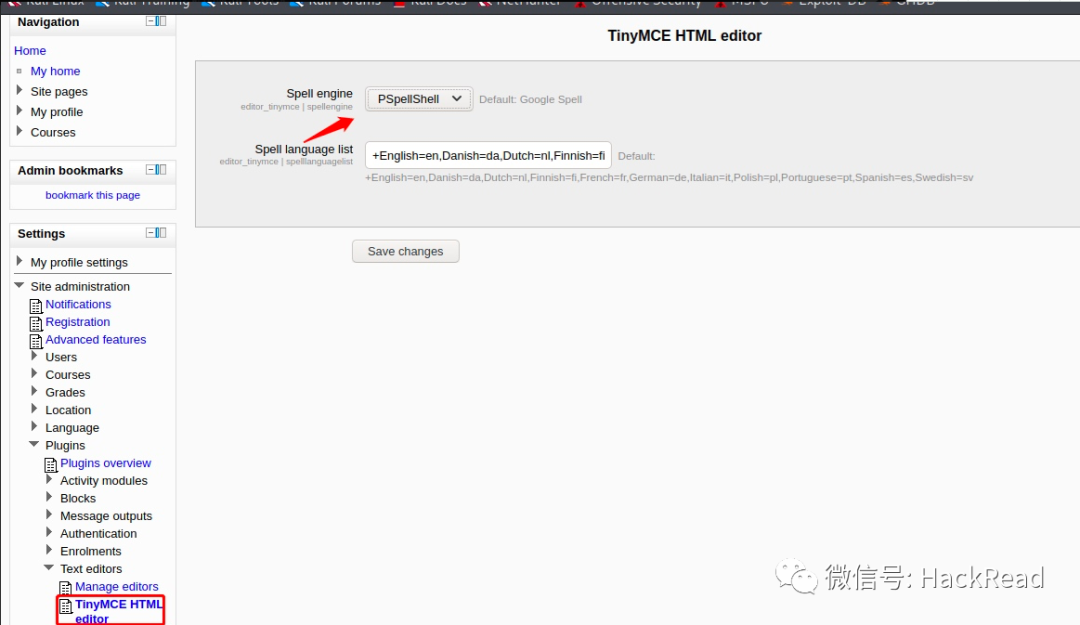Expand Blocks under Plugins
1080x625 pixels.
tap(49, 497)
